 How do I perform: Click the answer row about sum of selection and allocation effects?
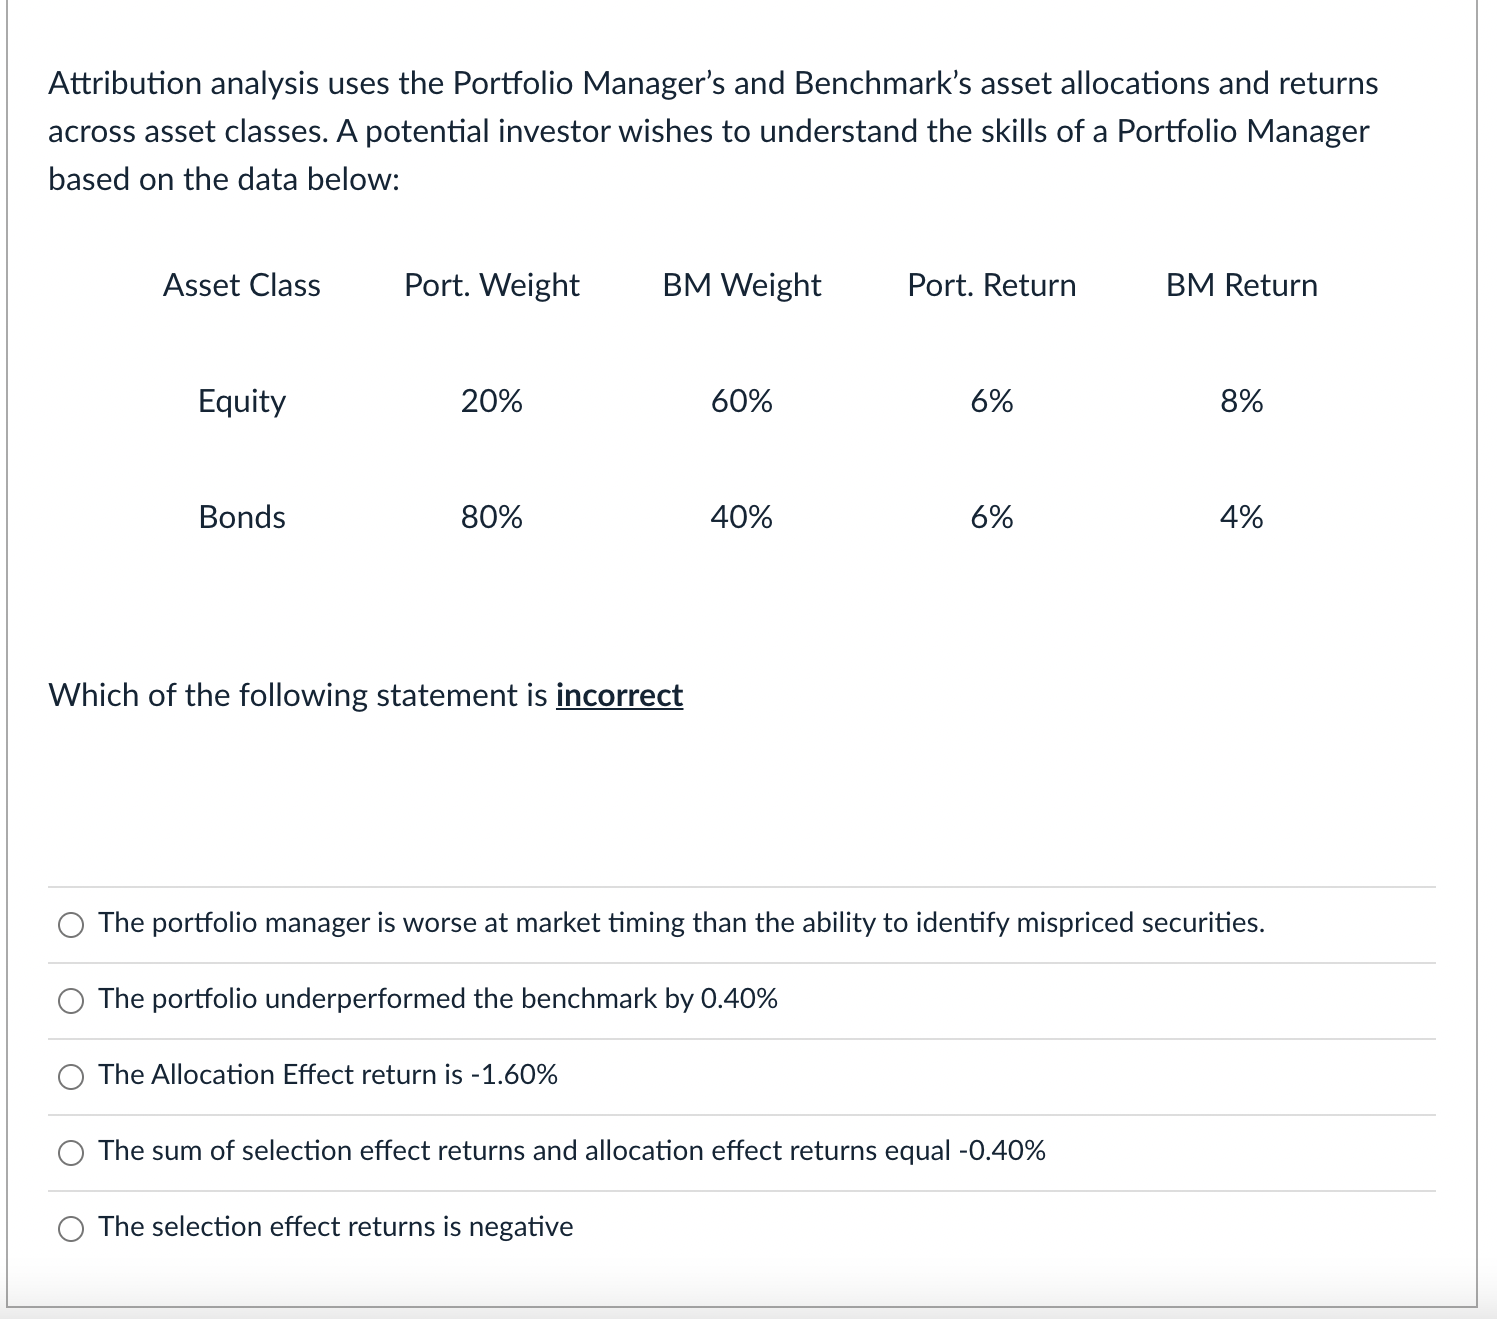[x=570, y=1150]
